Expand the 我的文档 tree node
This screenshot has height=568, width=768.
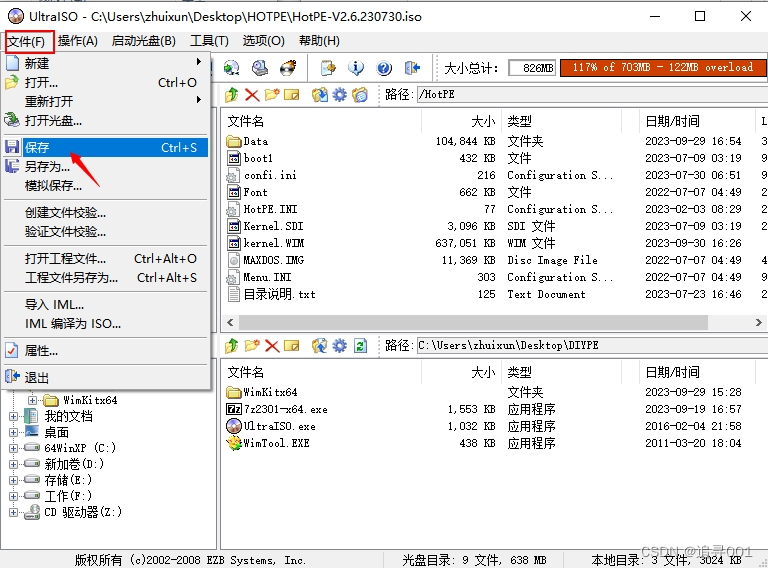(x=13, y=416)
